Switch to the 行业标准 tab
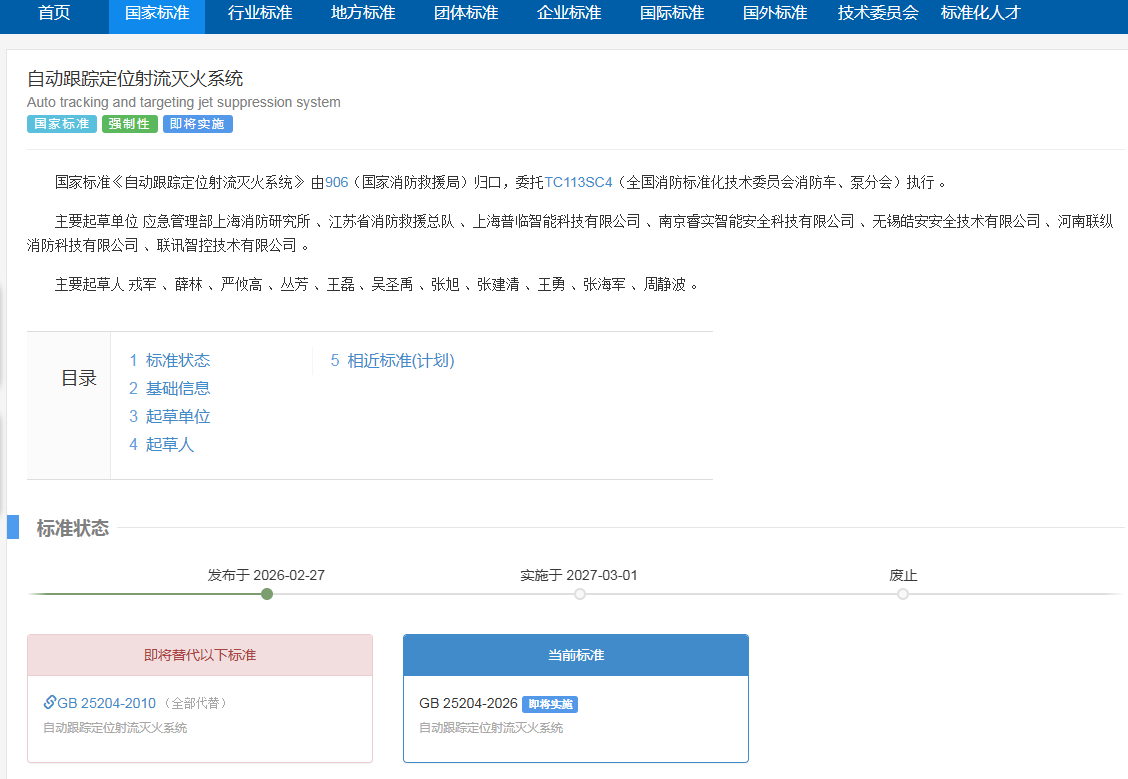Screen dimensions: 1128x779 (260, 14)
